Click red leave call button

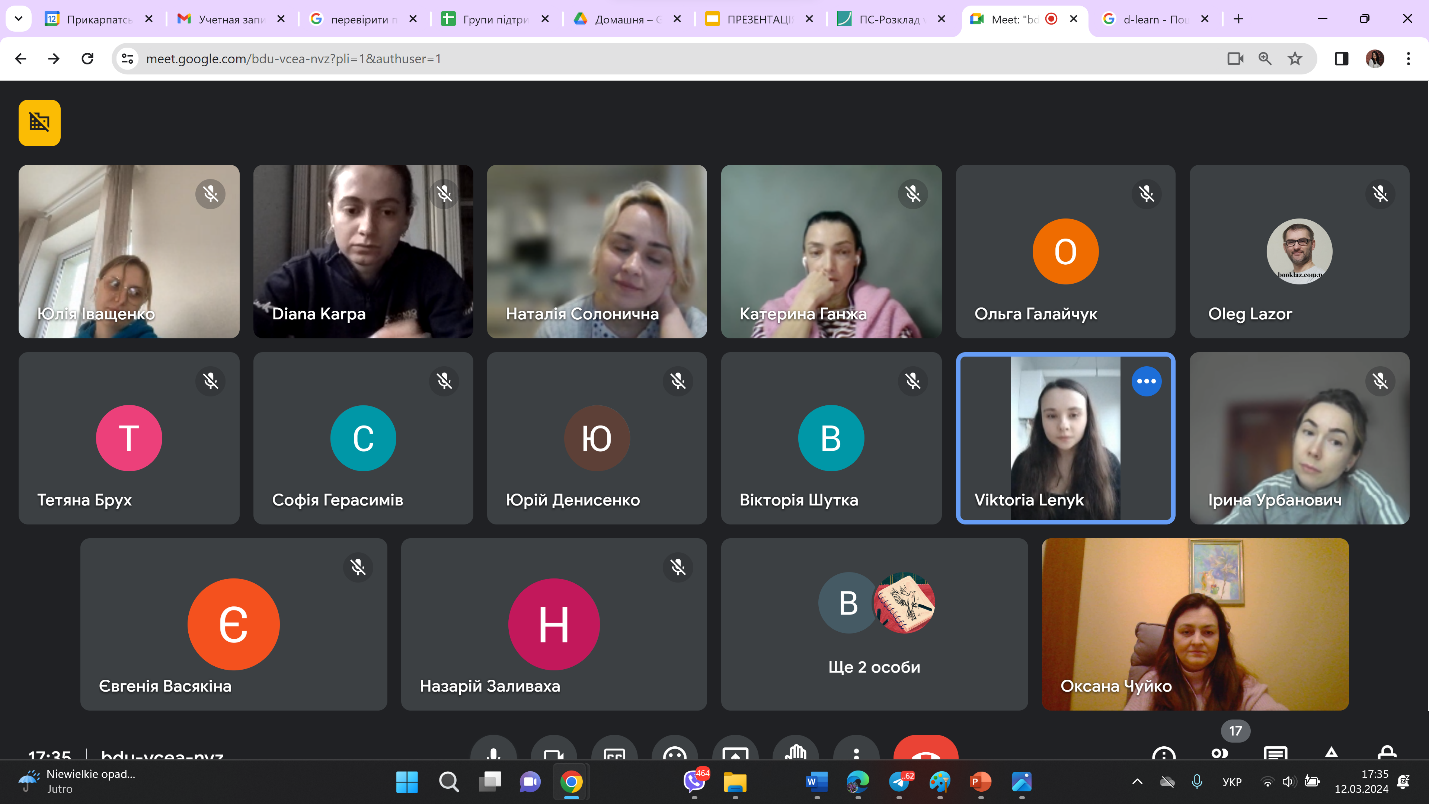925,754
